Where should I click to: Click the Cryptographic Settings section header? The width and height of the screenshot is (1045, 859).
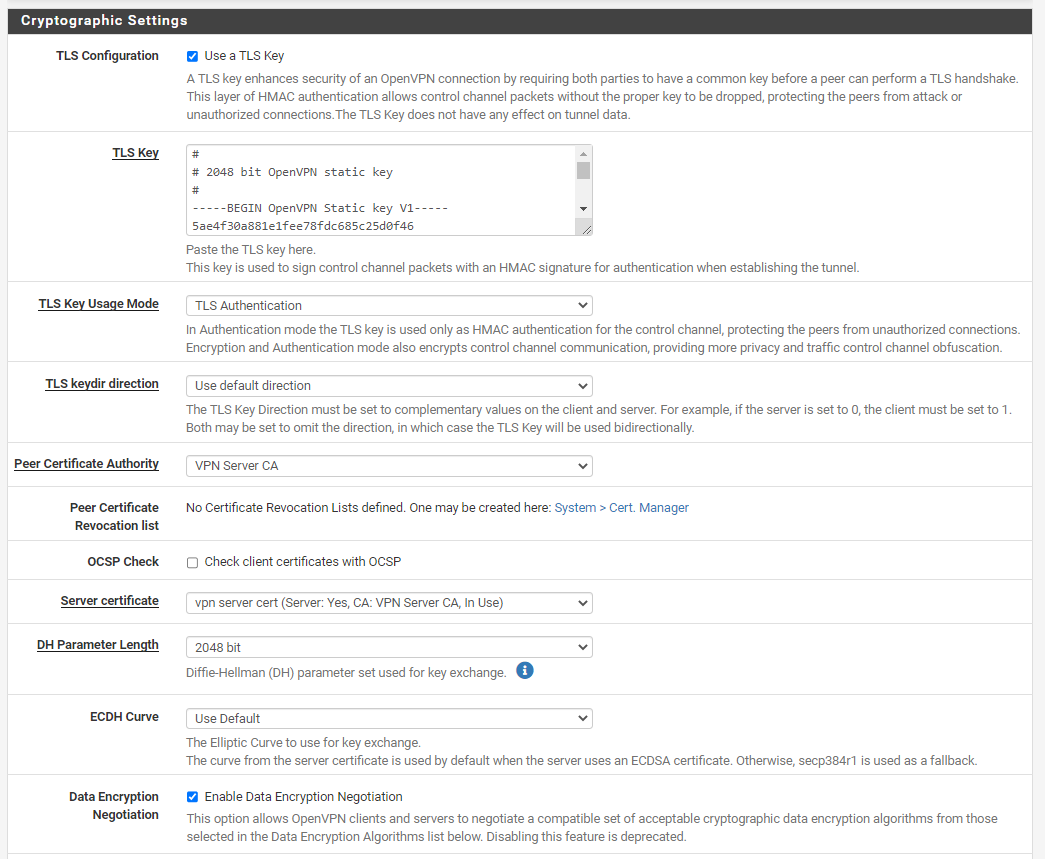pyautogui.click(x=520, y=21)
